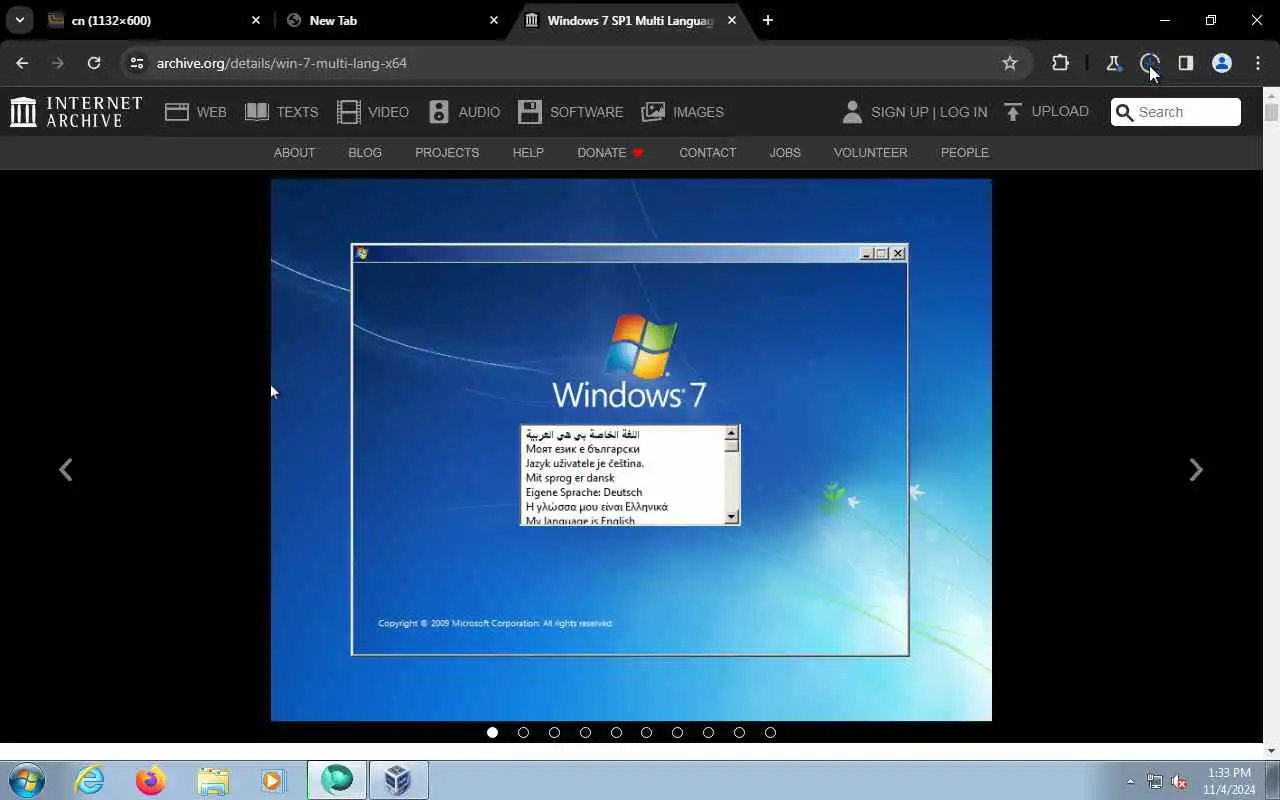The height and width of the screenshot is (800, 1280).
Task: Open the Windows Start menu
Action: [x=26, y=780]
